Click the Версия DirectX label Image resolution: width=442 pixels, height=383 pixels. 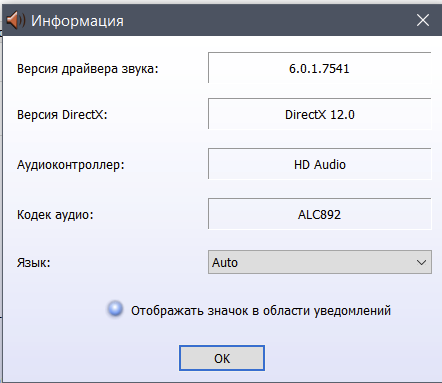pos(62,115)
